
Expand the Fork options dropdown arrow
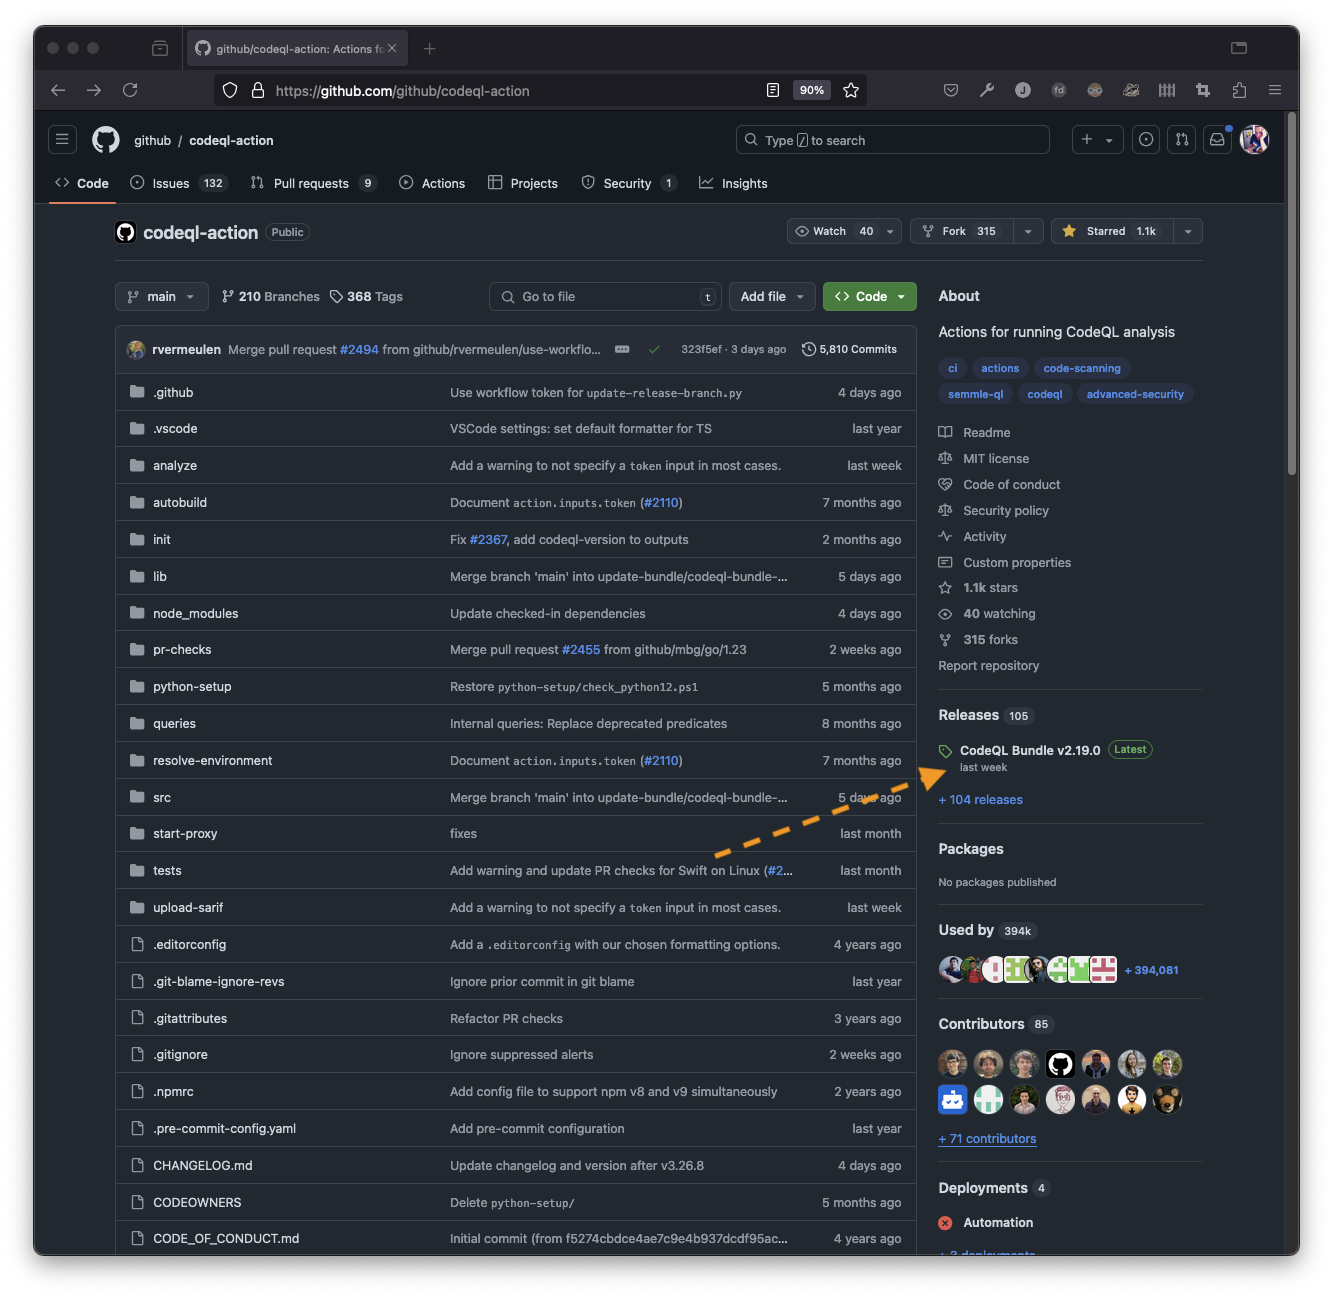(1028, 231)
